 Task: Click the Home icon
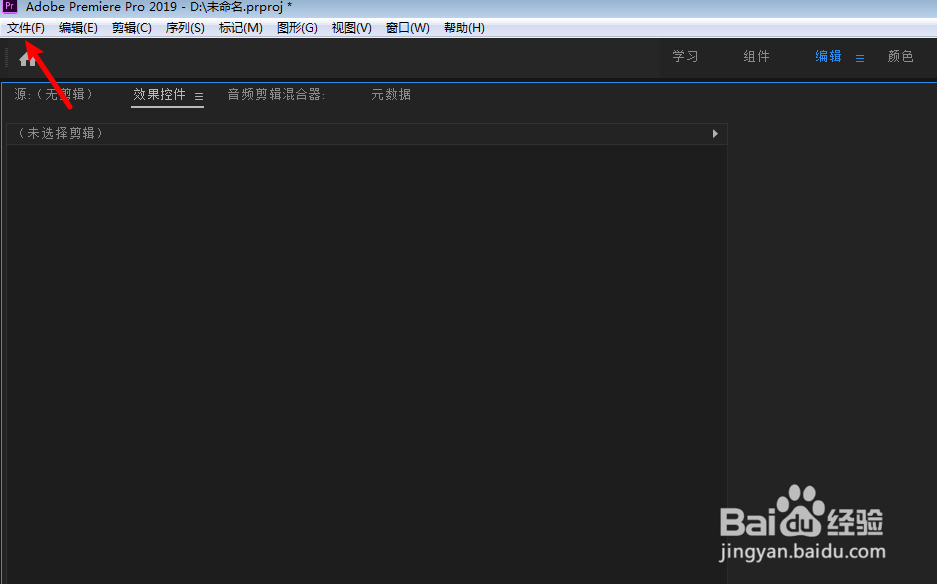click(x=27, y=59)
